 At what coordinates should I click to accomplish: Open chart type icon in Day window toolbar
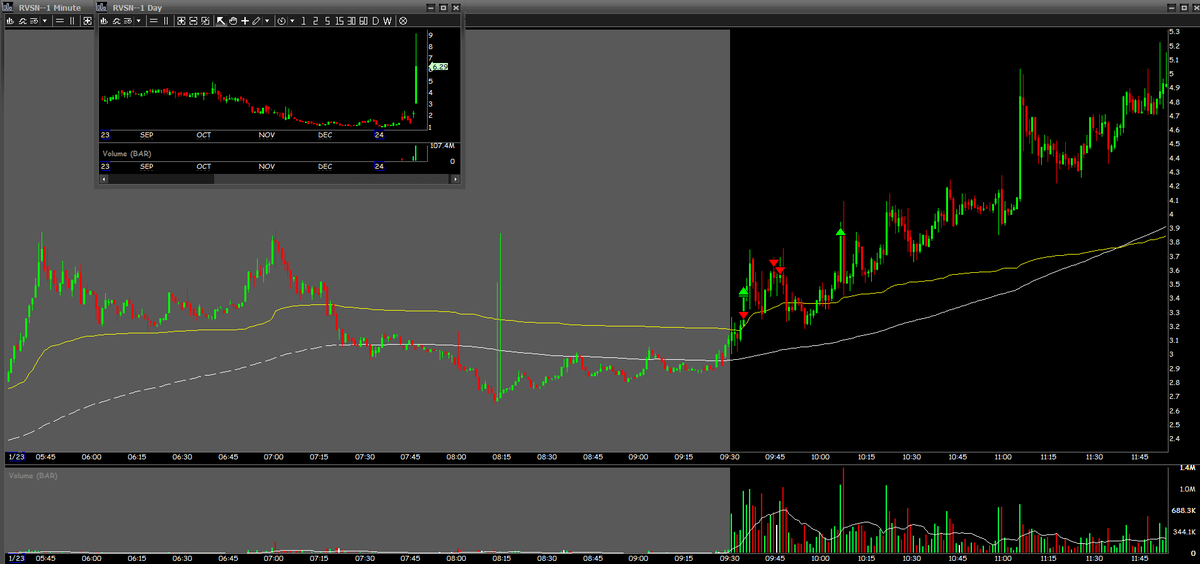pyautogui.click(x=105, y=20)
